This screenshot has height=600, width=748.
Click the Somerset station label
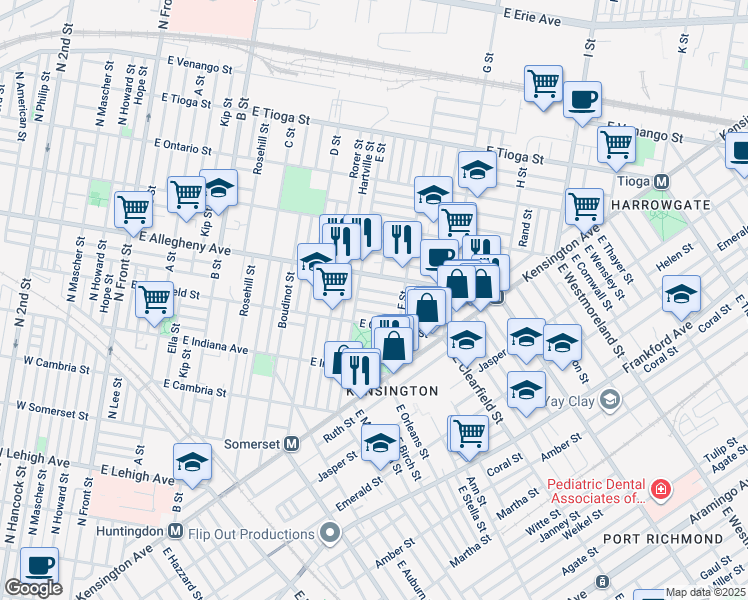[252, 444]
